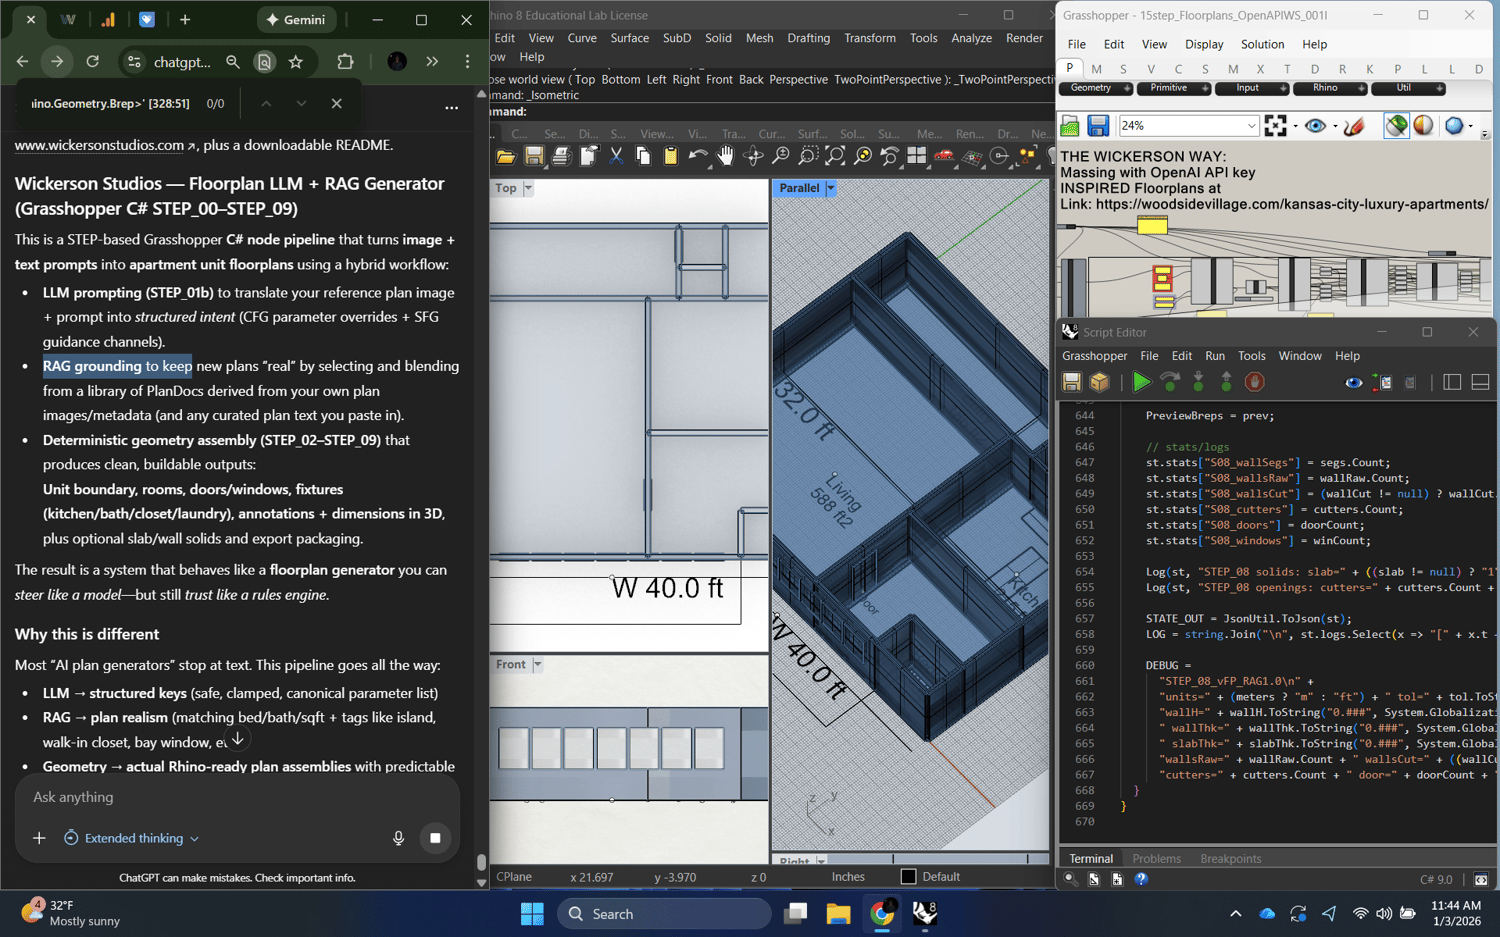Open the www.wickersonstudios.com link

click(x=99, y=145)
